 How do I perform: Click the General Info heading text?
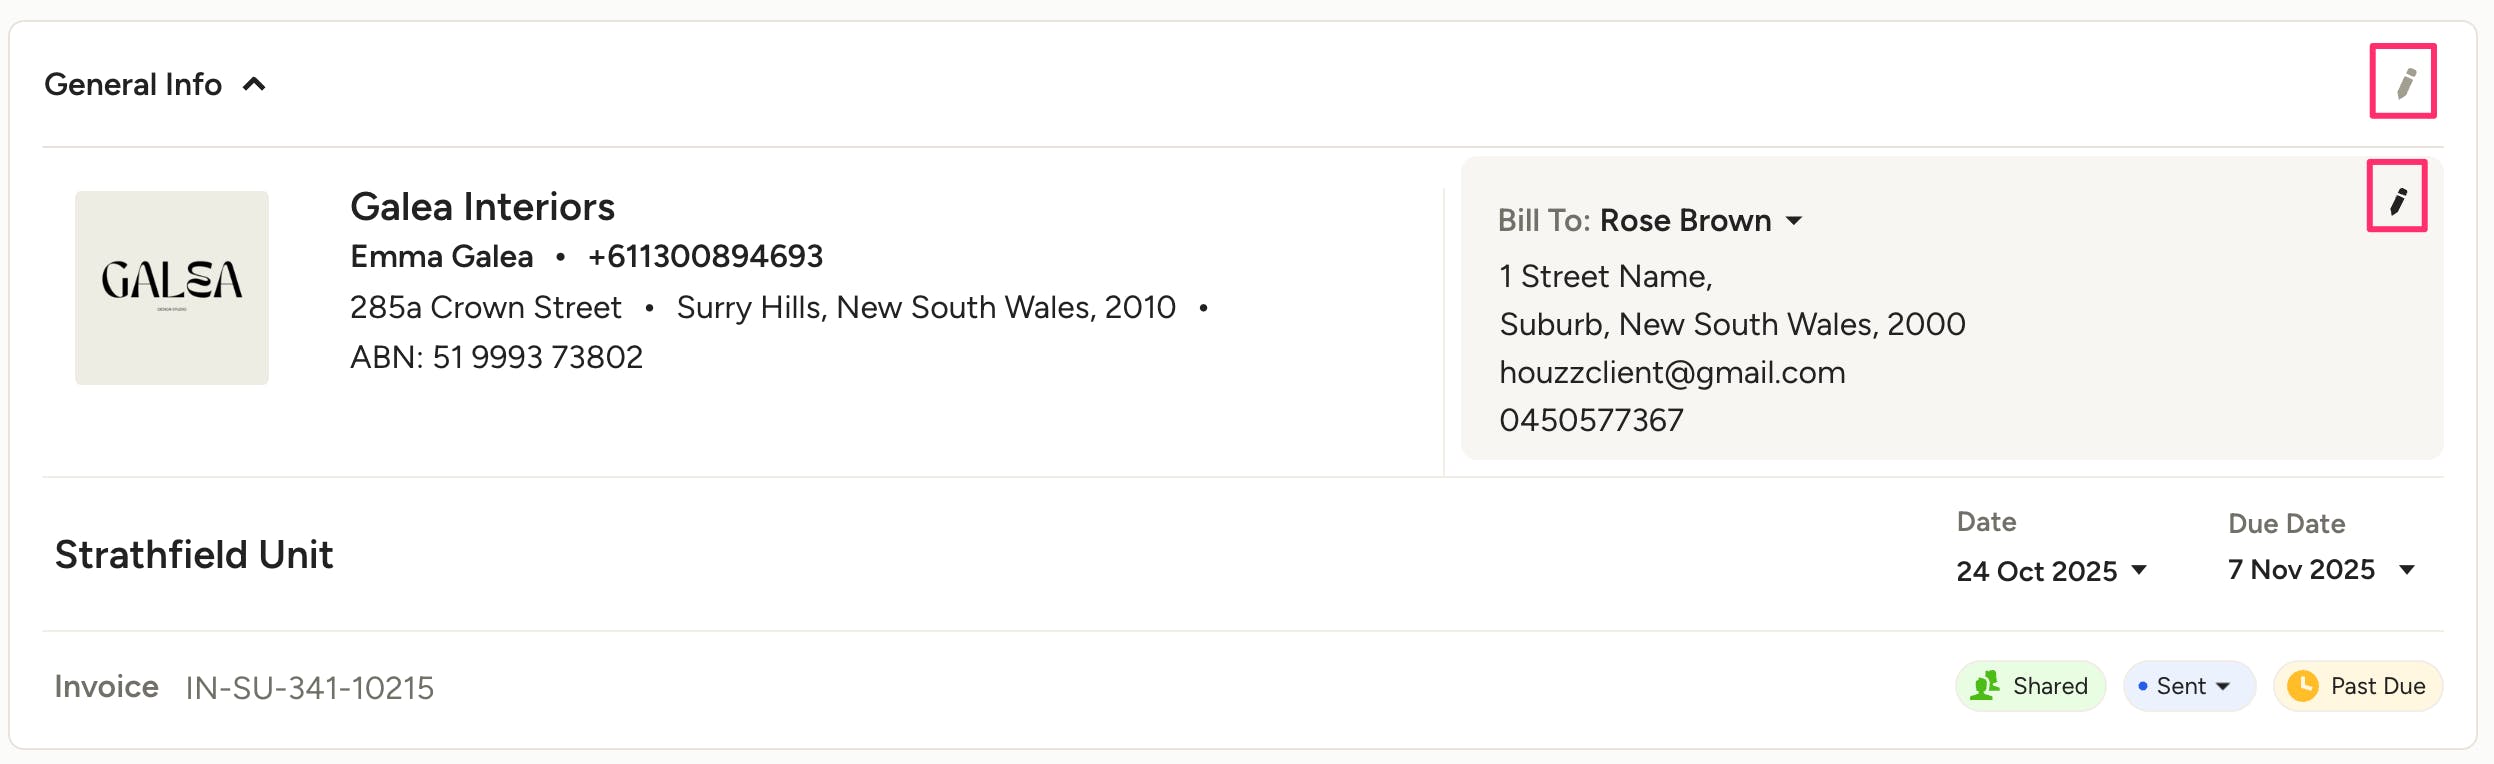[x=133, y=85]
